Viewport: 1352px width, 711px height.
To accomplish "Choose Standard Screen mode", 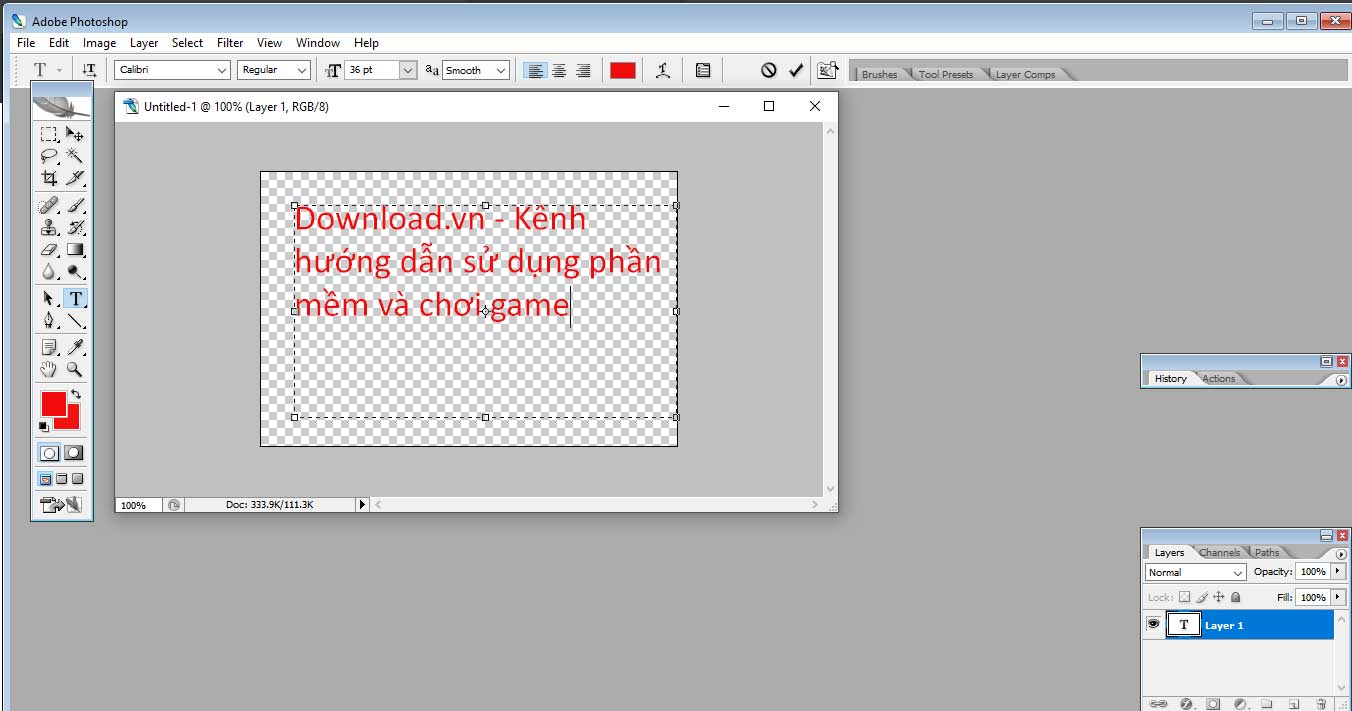I will click(46, 479).
